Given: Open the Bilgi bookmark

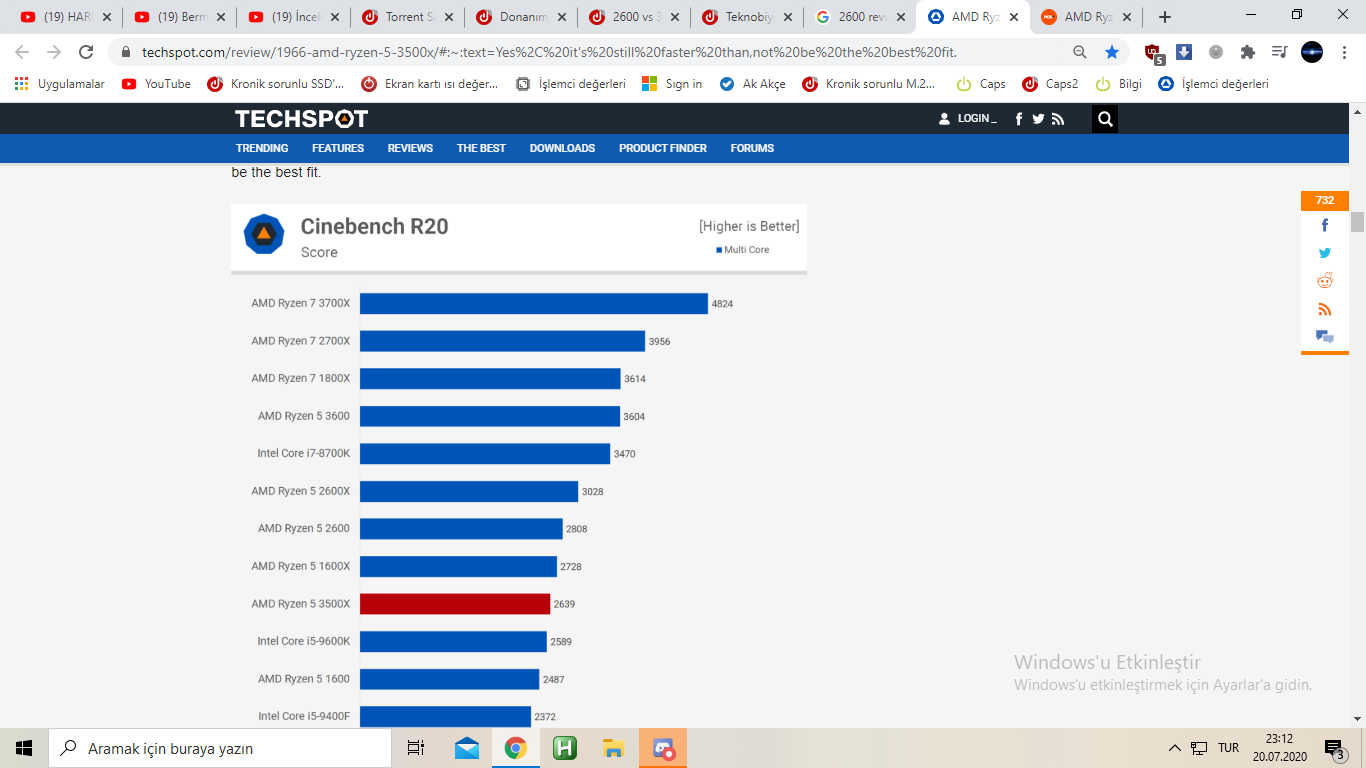Looking at the screenshot, I should coord(1119,84).
